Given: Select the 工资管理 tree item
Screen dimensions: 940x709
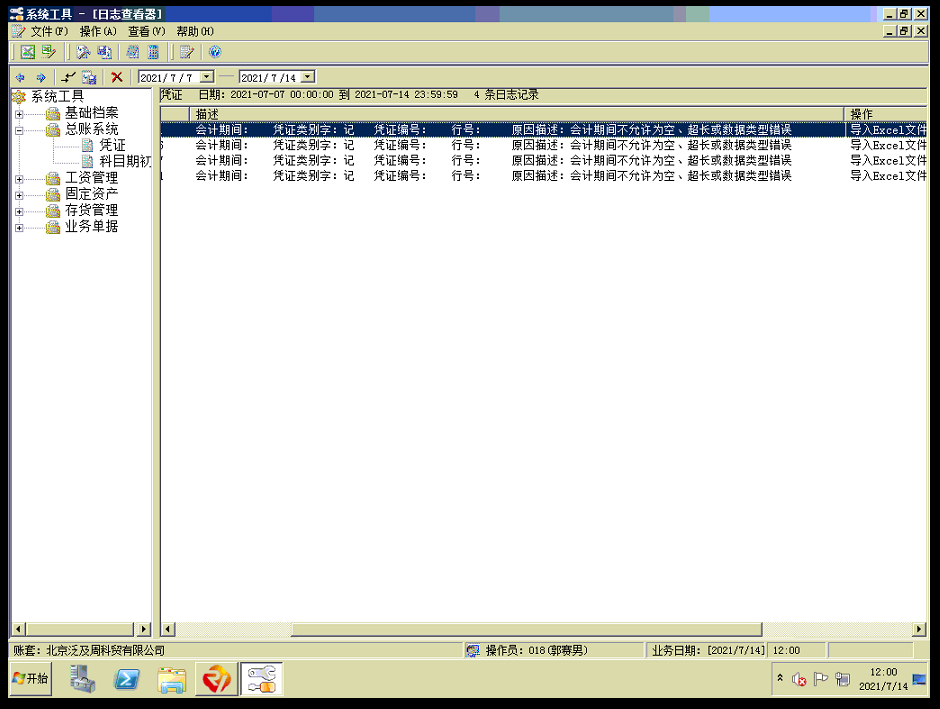Looking at the screenshot, I should click(91, 178).
